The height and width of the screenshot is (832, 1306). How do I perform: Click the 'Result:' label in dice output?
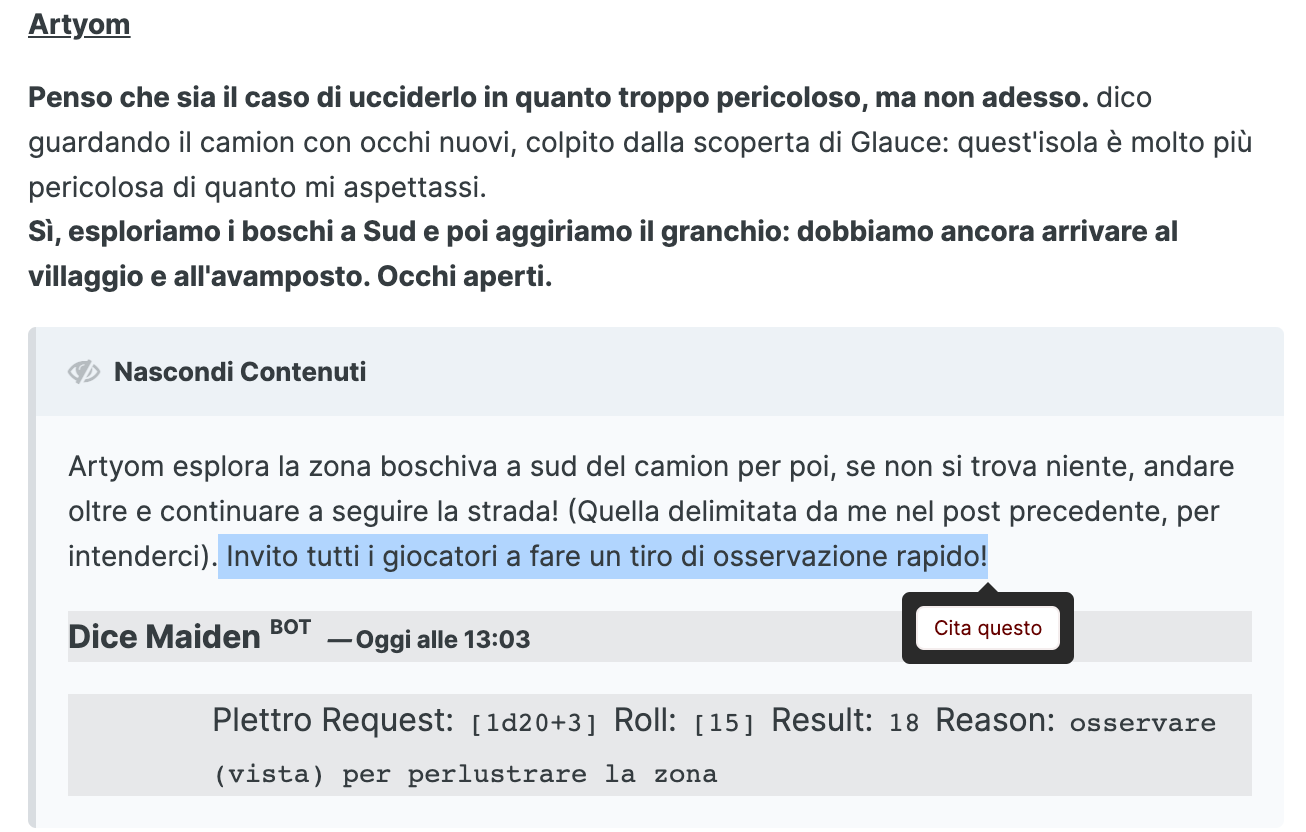pyautogui.click(x=823, y=721)
